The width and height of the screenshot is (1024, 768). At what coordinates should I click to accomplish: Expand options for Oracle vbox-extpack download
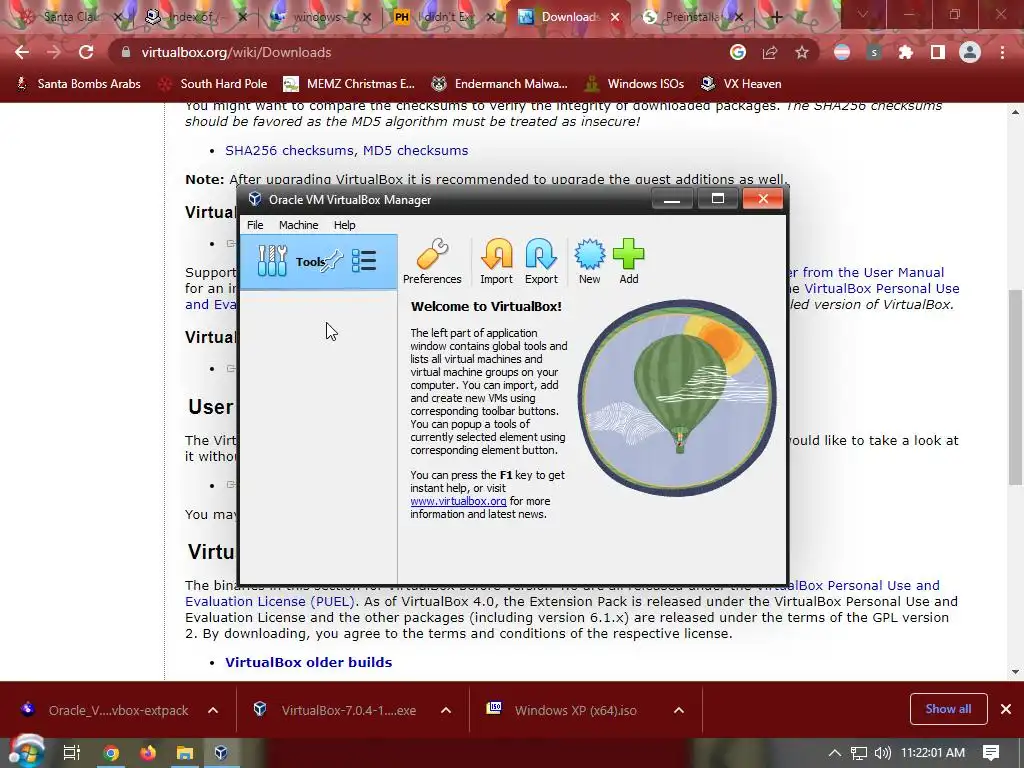213,710
